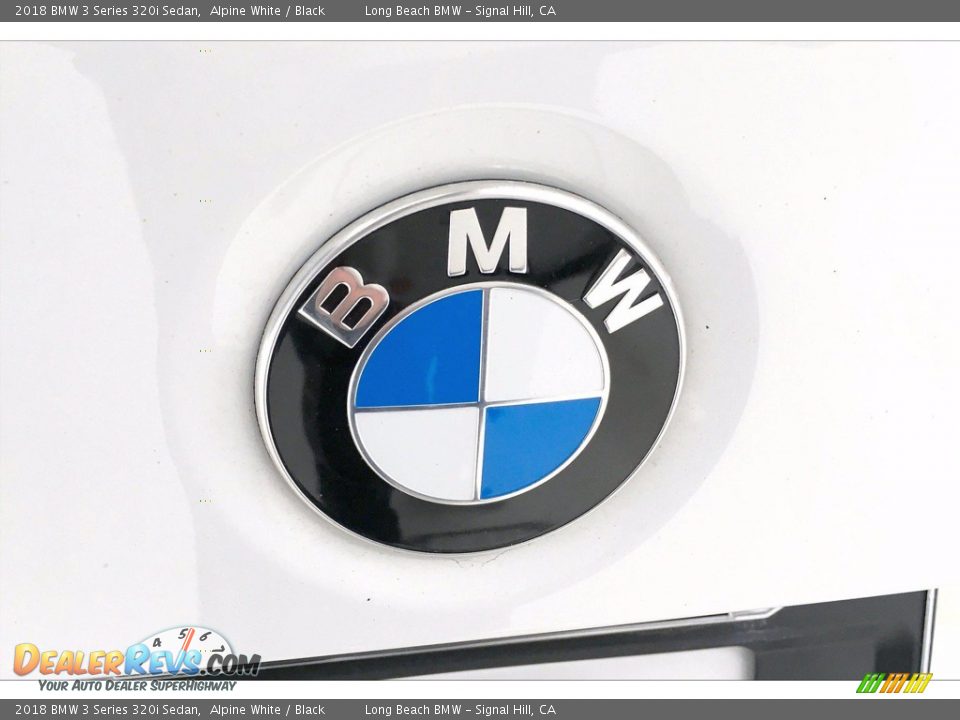Viewport: 960px width, 720px height.
Task: Click the 'Alpine White / Black' bottom caption
Action: (x=267, y=710)
